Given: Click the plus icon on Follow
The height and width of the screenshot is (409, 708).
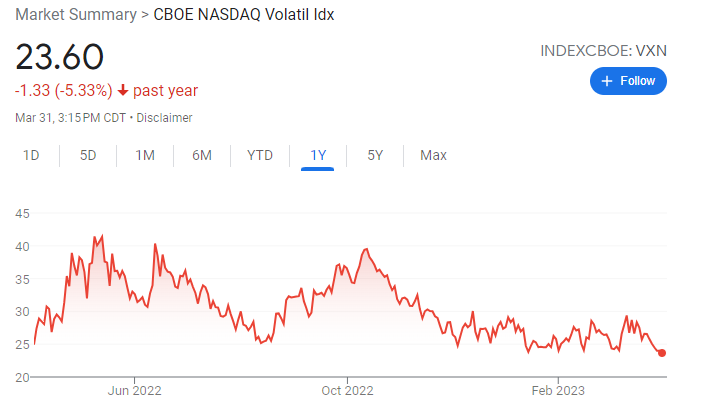Looking at the screenshot, I should (x=606, y=81).
